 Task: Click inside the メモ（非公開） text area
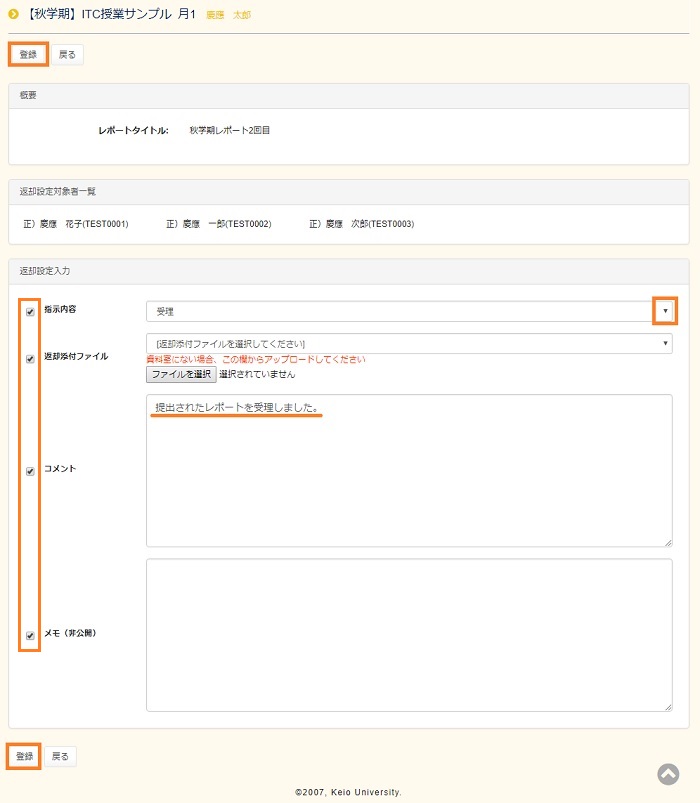(x=408, y=635)
